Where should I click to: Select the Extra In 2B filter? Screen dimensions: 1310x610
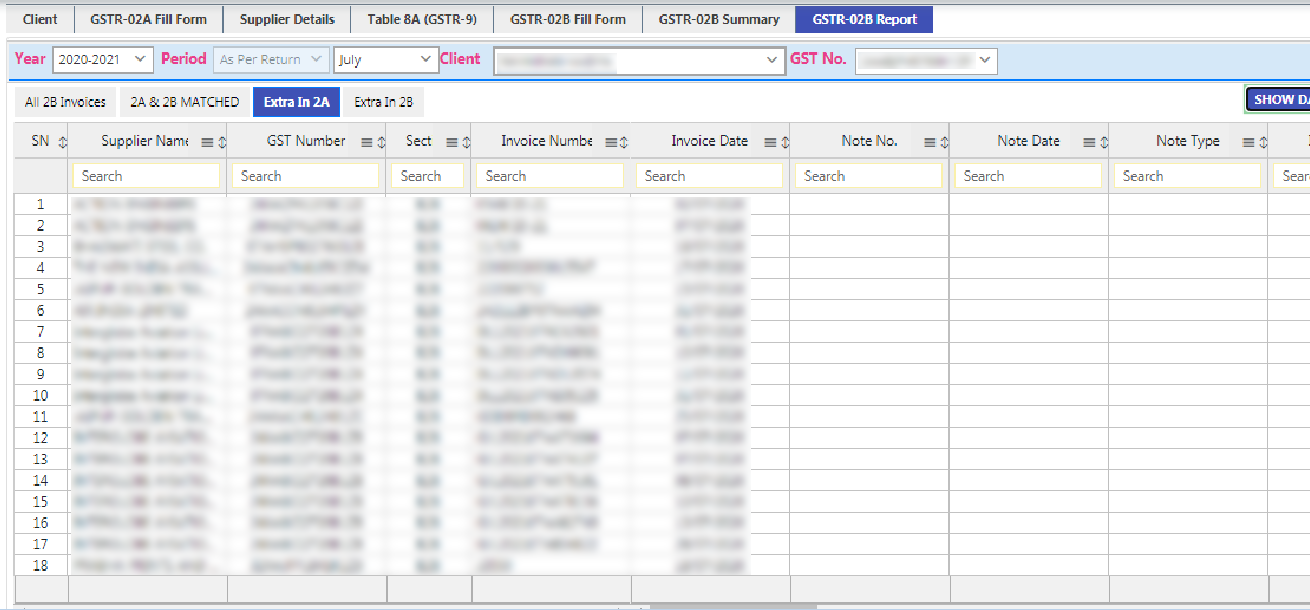click(x=383, y=102)
